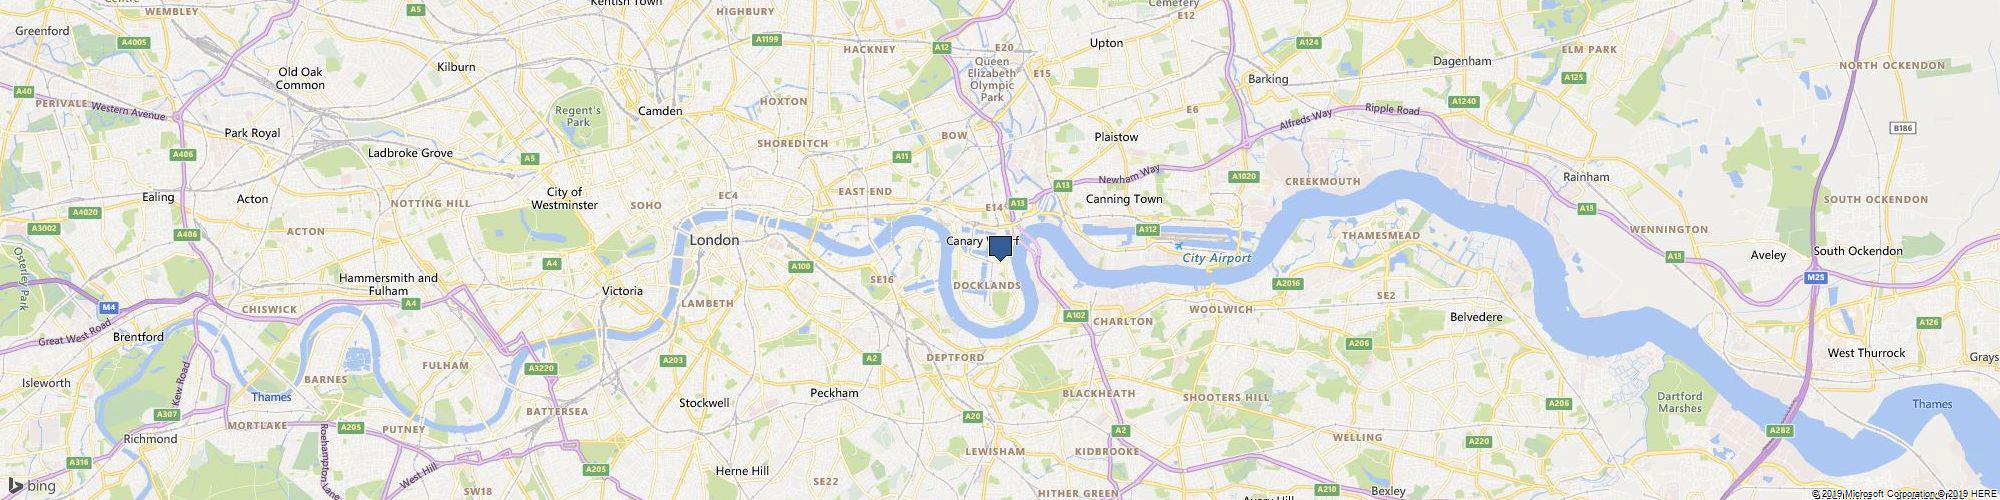Viewport: 2000px width, 500px height.
Task: Click the A282 road badge
Action: (x=1779, y=430)
